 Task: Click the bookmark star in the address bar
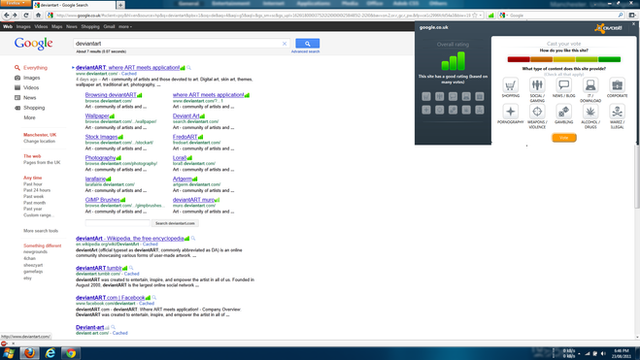click(x=474, y=15)
